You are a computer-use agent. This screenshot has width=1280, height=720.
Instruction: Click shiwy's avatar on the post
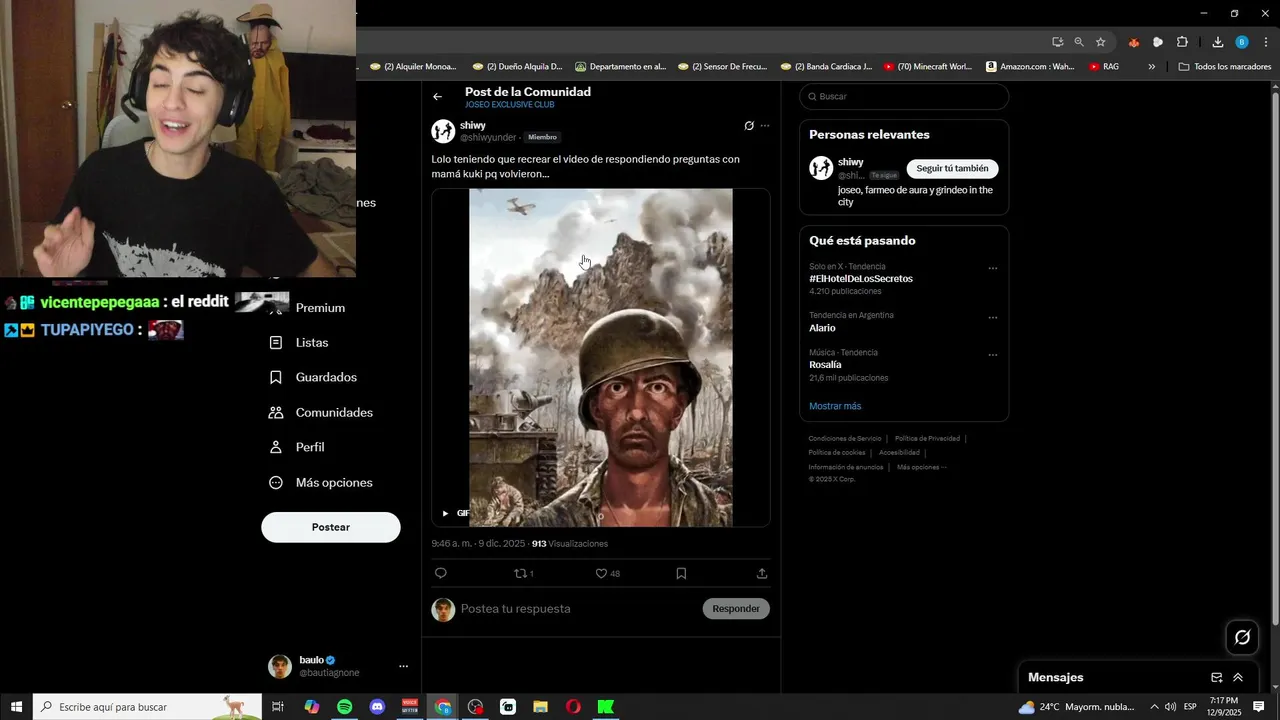pos(443,131)
